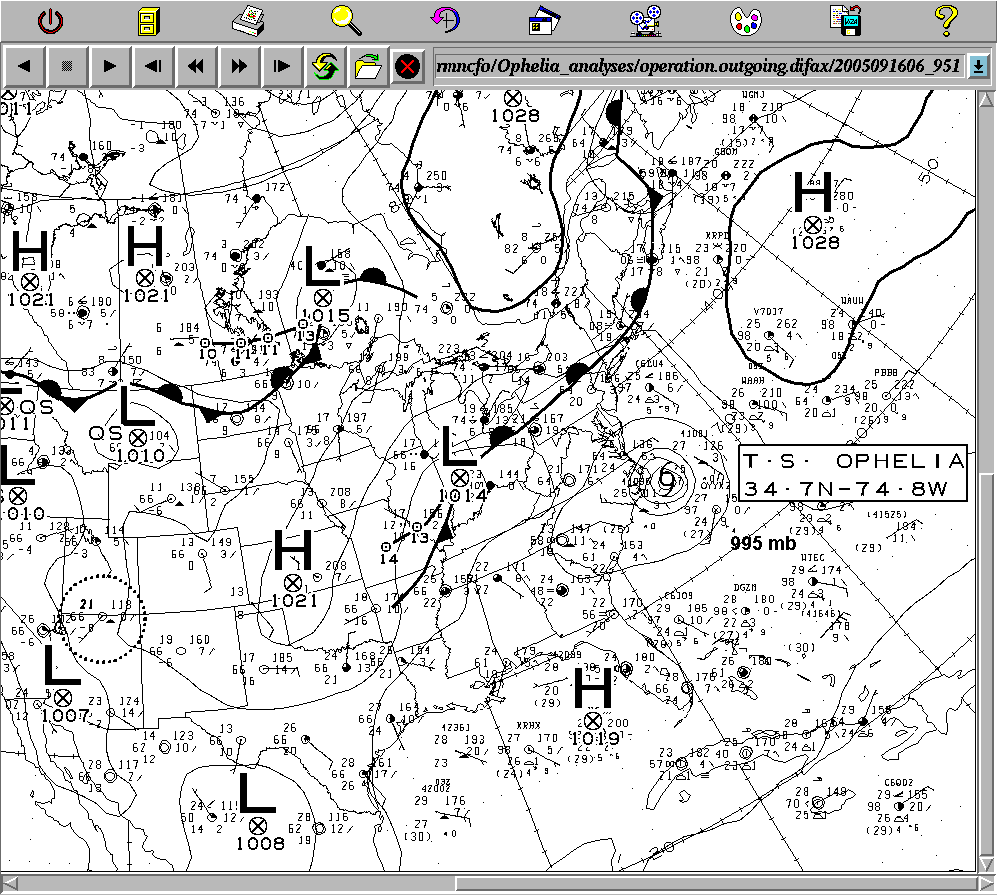Viewport: 997px width, 895px height.
Task: Click the film projector animation icon
Action: [645, 19]
